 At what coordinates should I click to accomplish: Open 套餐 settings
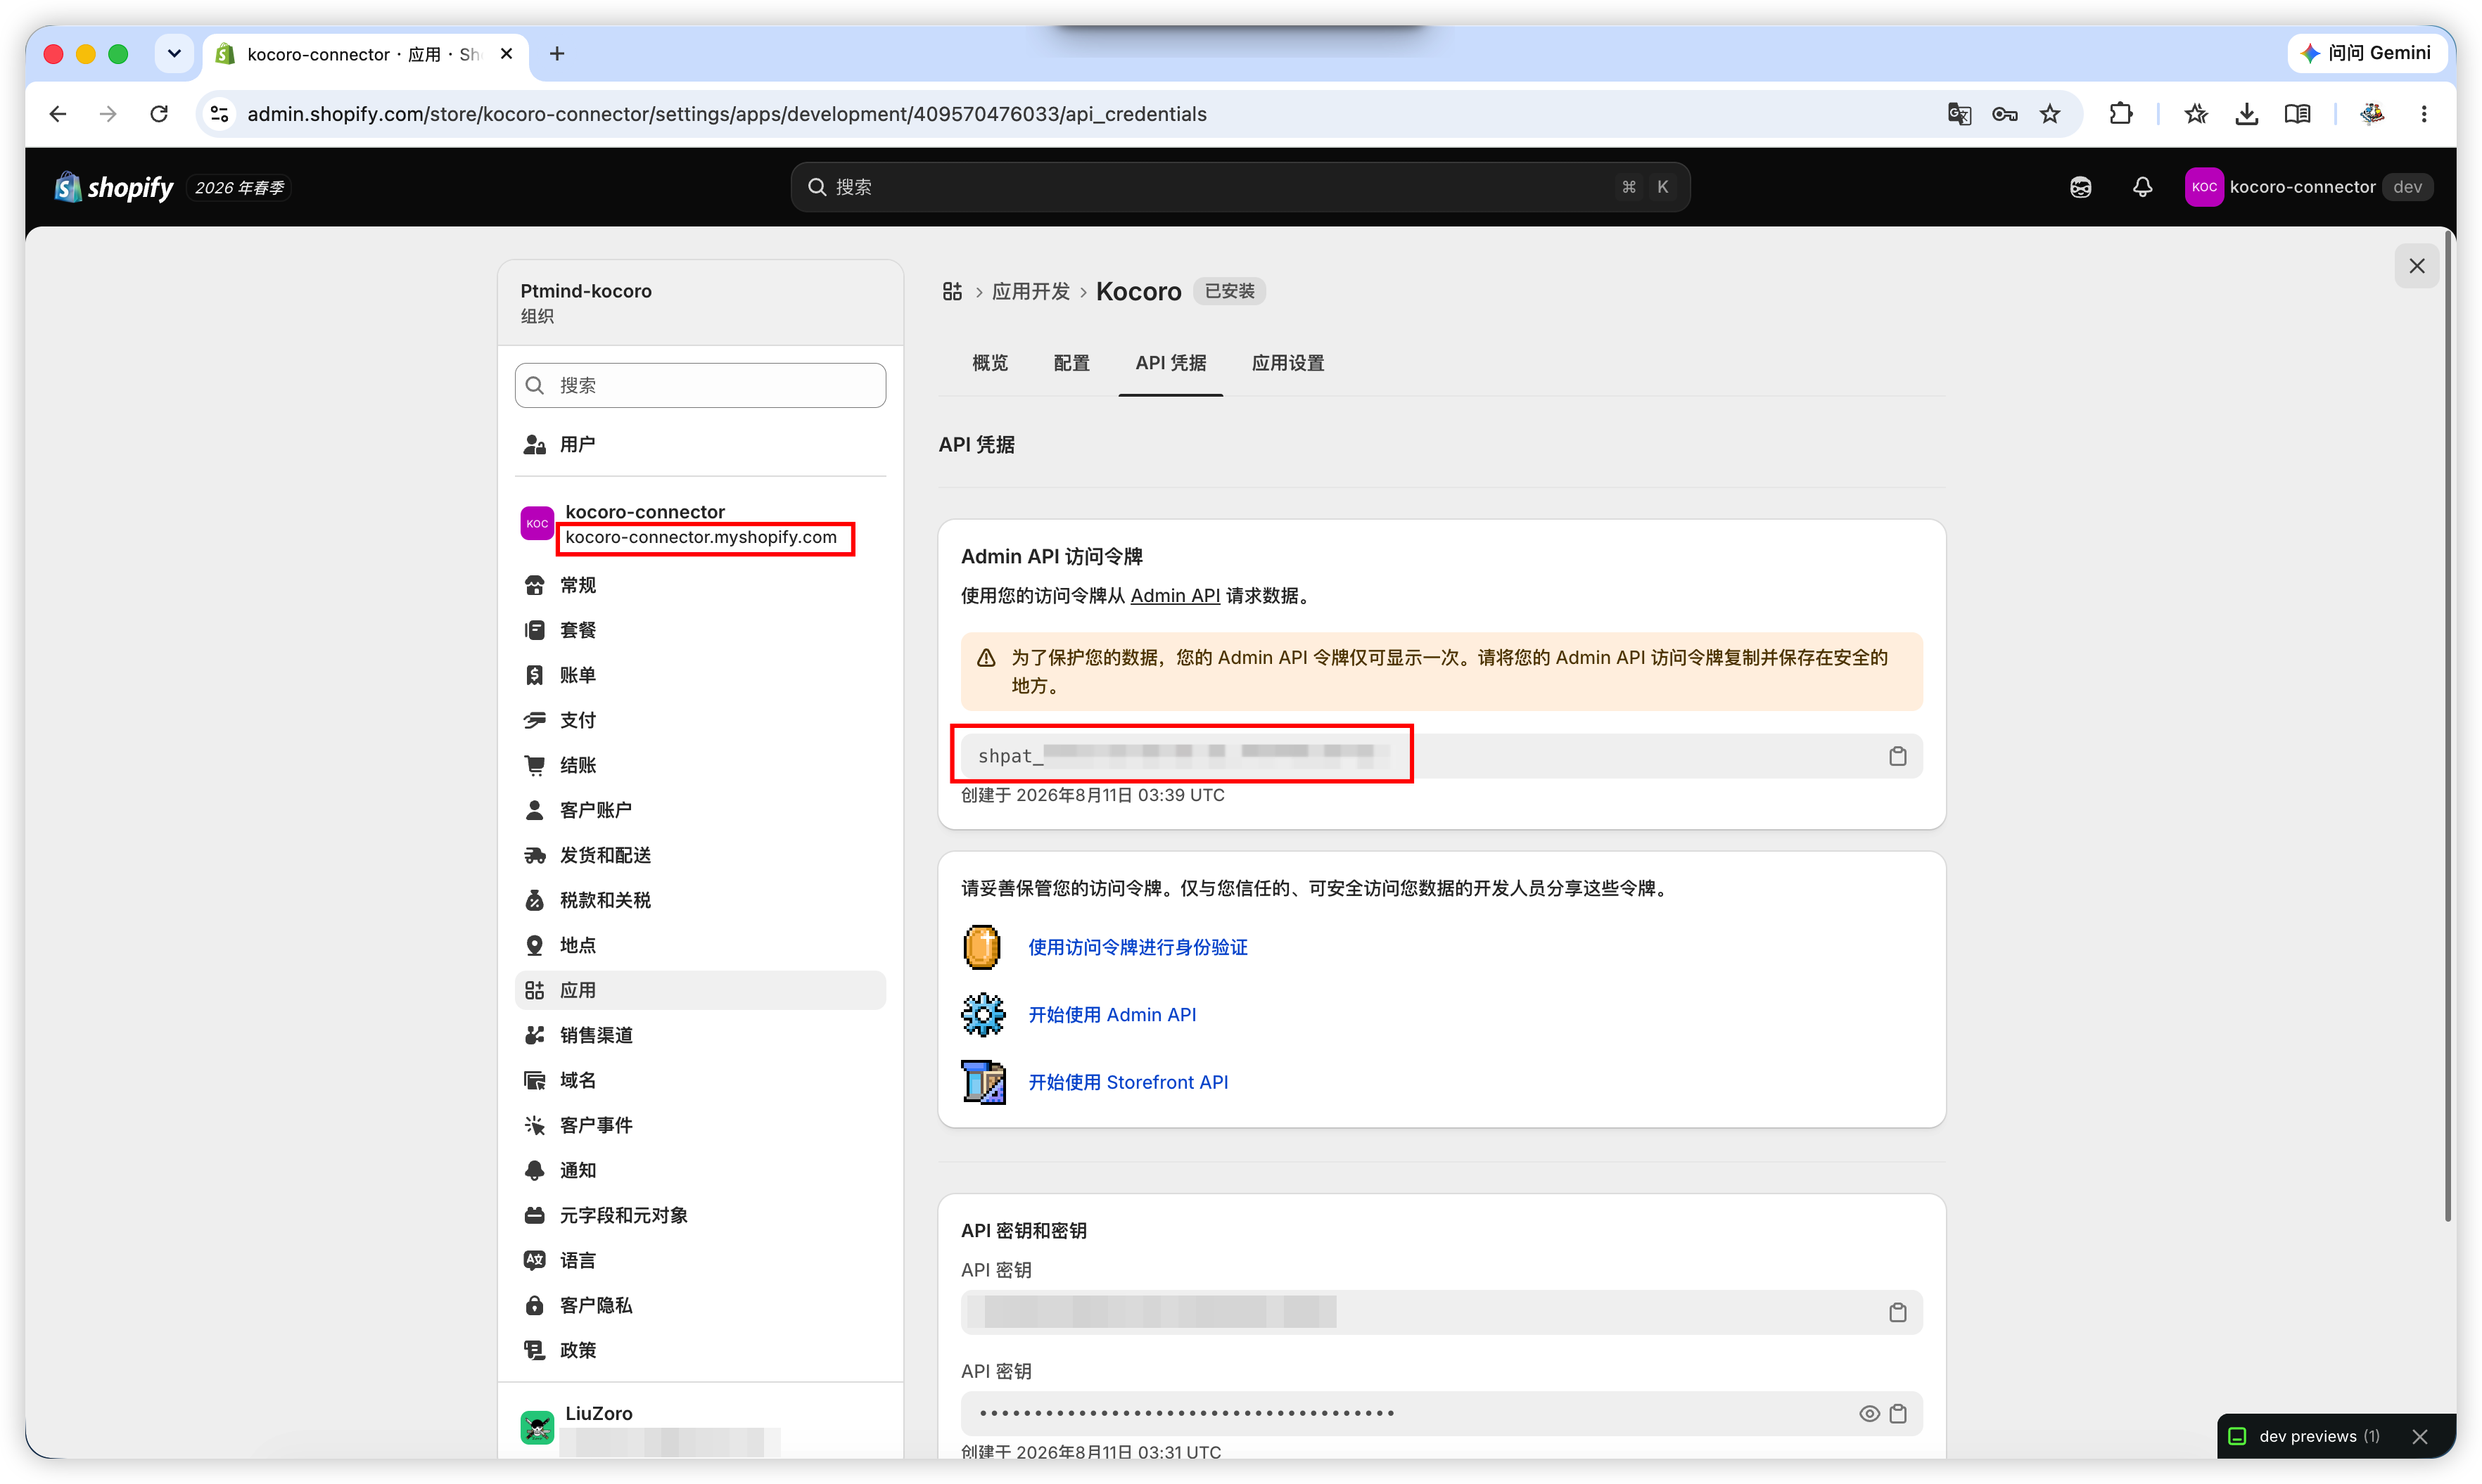pyautogui.click(x=700, y=630)
